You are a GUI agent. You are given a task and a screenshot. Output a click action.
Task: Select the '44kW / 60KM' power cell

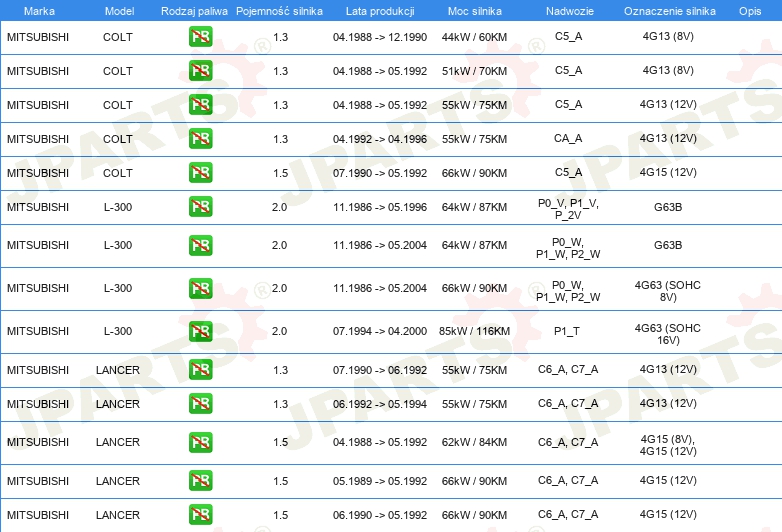[x=474, y=37]
